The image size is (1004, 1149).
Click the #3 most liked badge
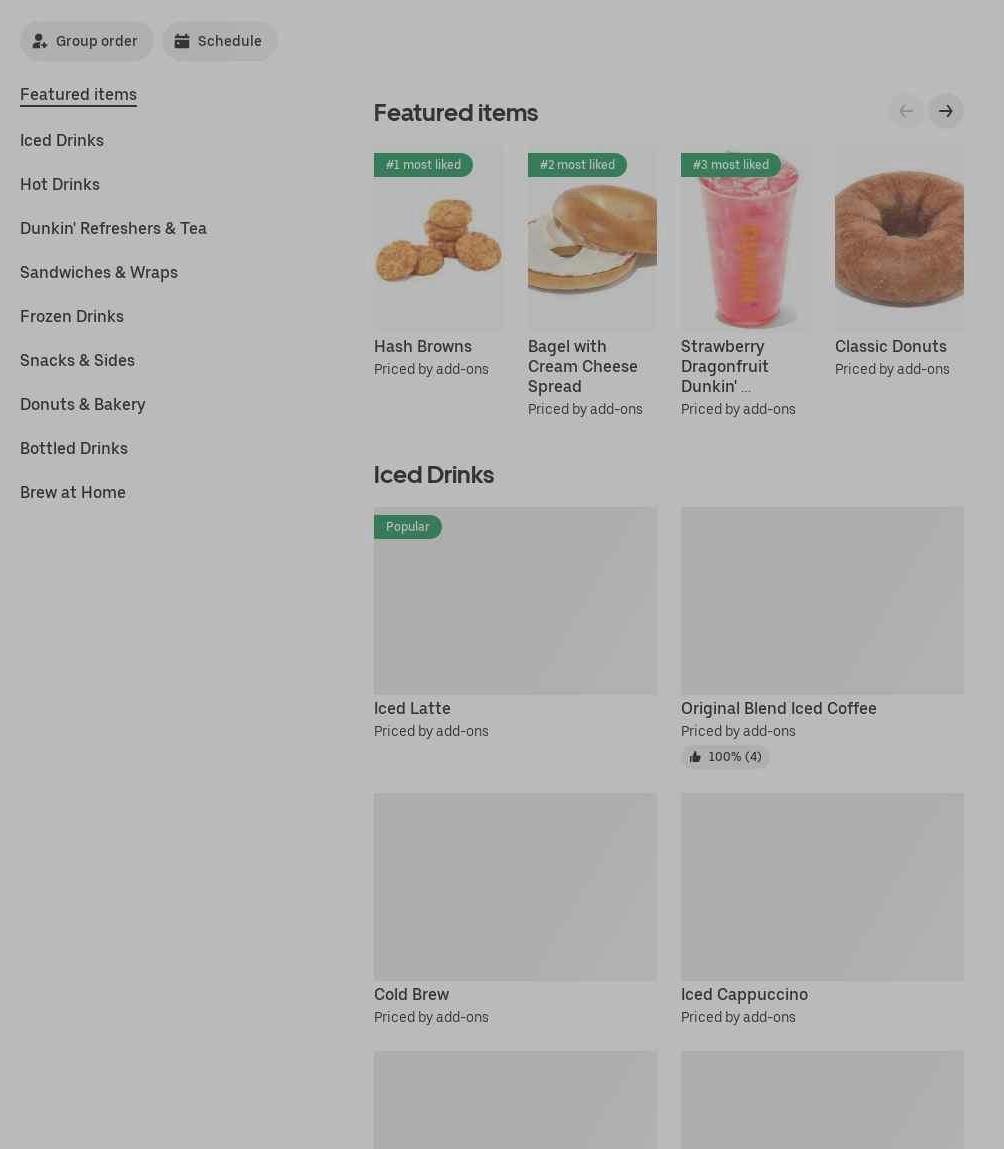[730, 165]
